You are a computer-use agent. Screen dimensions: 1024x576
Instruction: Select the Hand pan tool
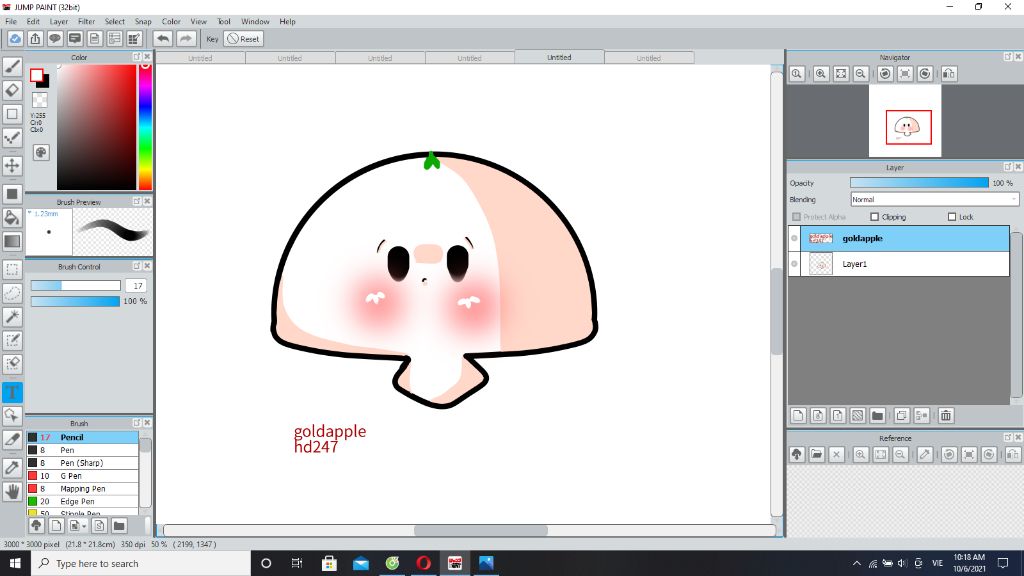click(12, 491)
